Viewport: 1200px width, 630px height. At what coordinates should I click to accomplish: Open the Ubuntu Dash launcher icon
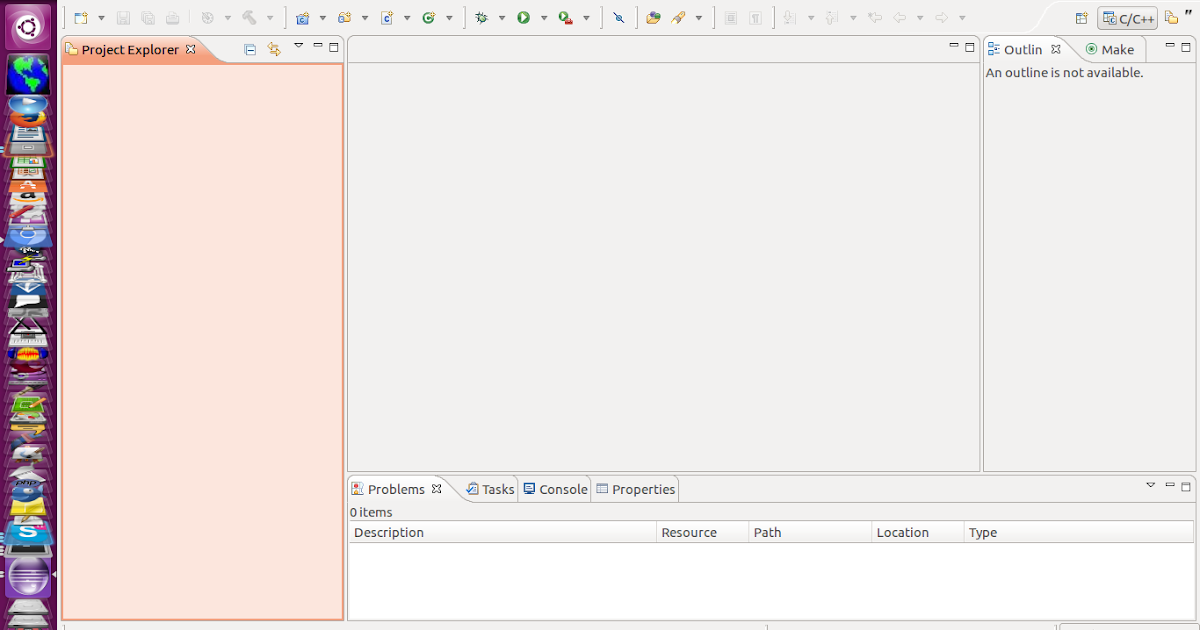[28, 27]
